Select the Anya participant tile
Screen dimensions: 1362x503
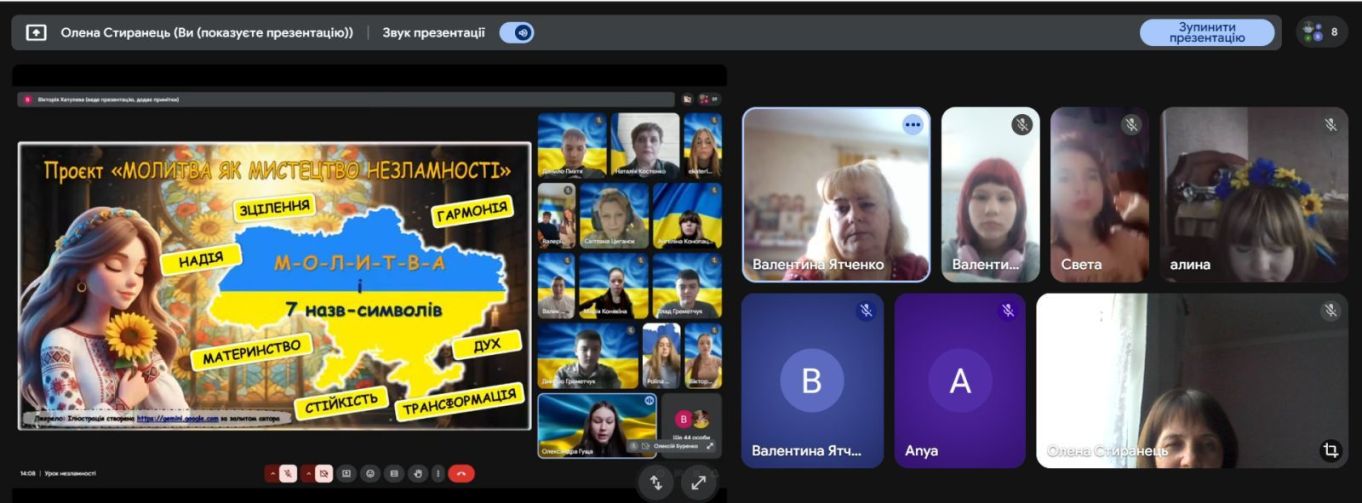[x=960, y=381]
